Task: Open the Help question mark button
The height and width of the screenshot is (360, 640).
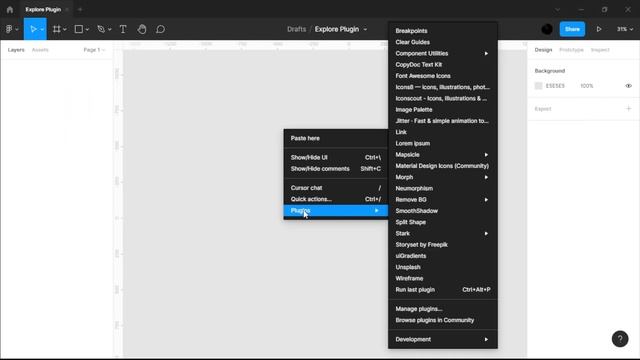Action: pos(620,339)
